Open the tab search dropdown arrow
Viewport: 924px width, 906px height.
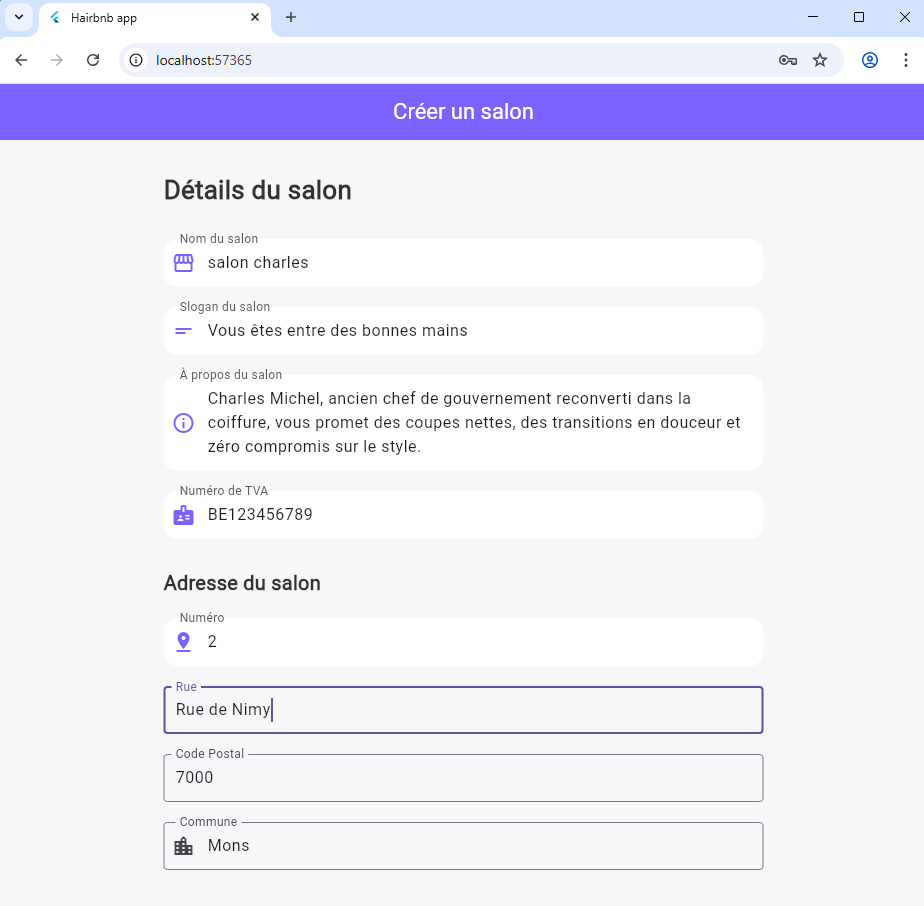click(x=18, y=17)
